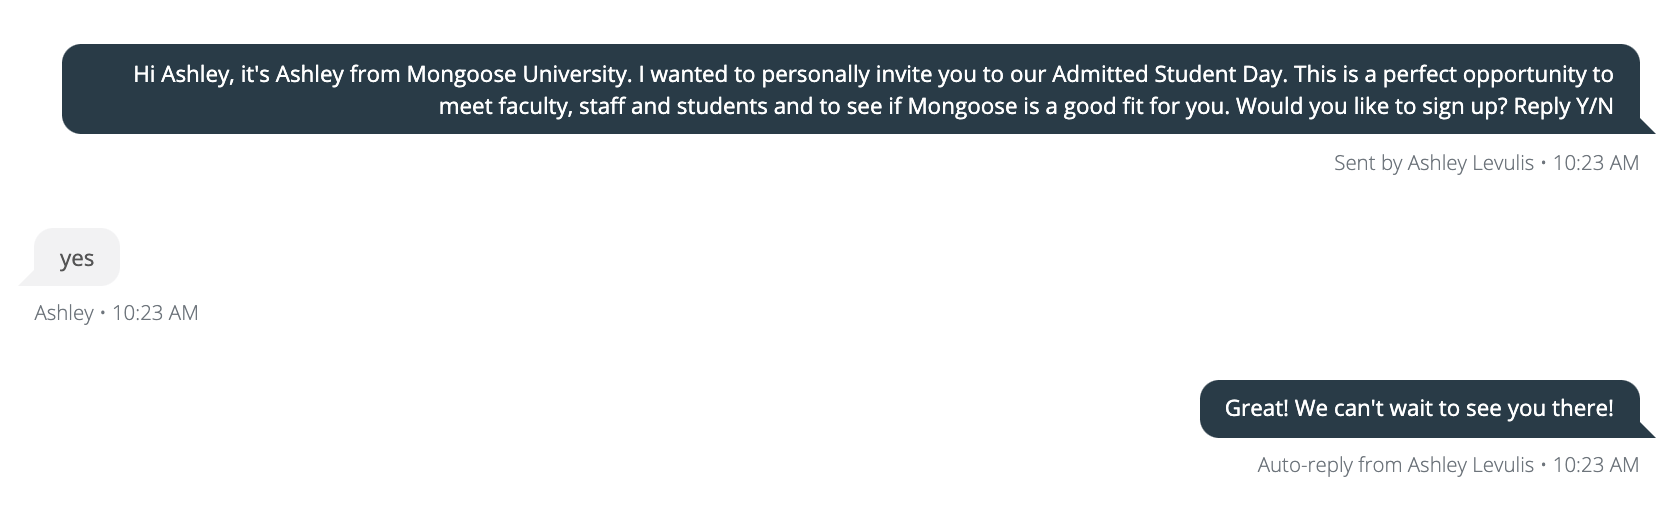Click the words "Admitted Student Day" in the message
The image size is (1668, 506).
pyautogui.click(x=1167, y=74)
